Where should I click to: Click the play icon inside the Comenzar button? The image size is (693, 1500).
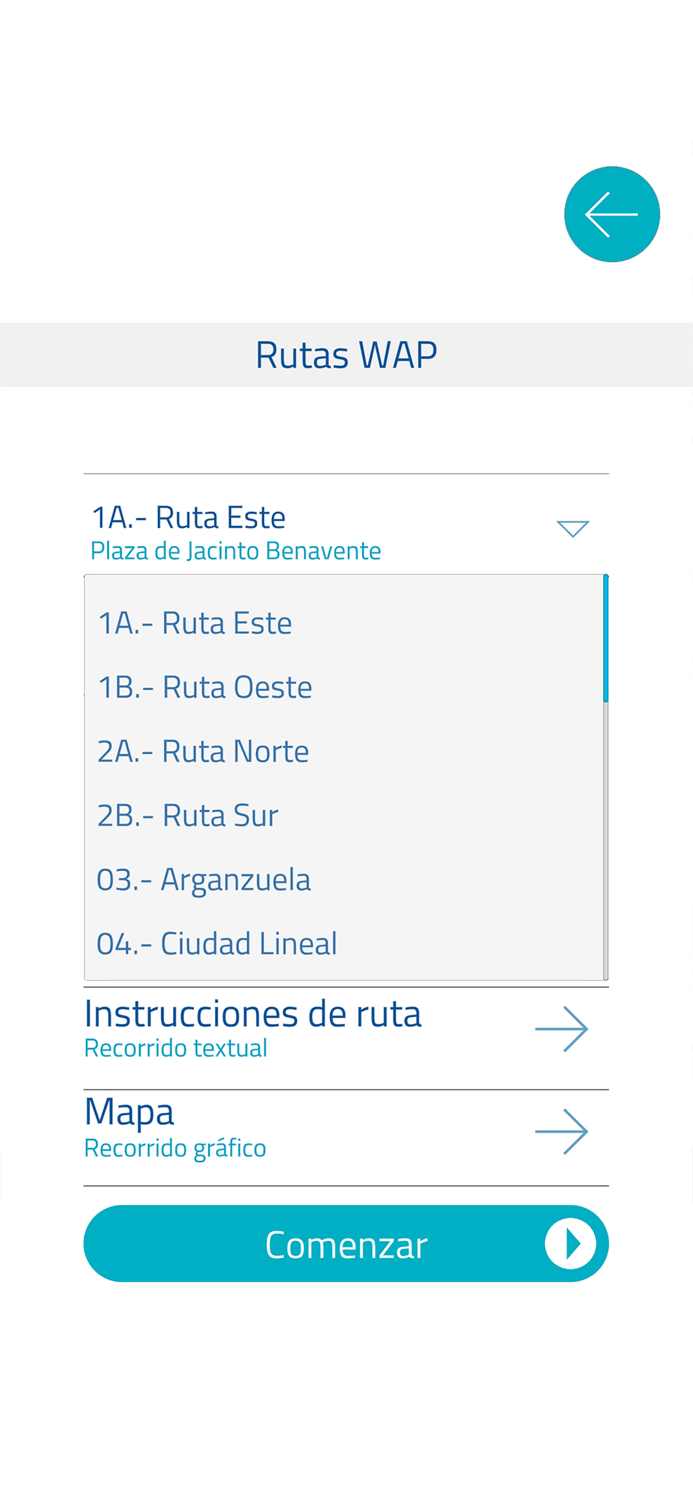point(570,1243)
